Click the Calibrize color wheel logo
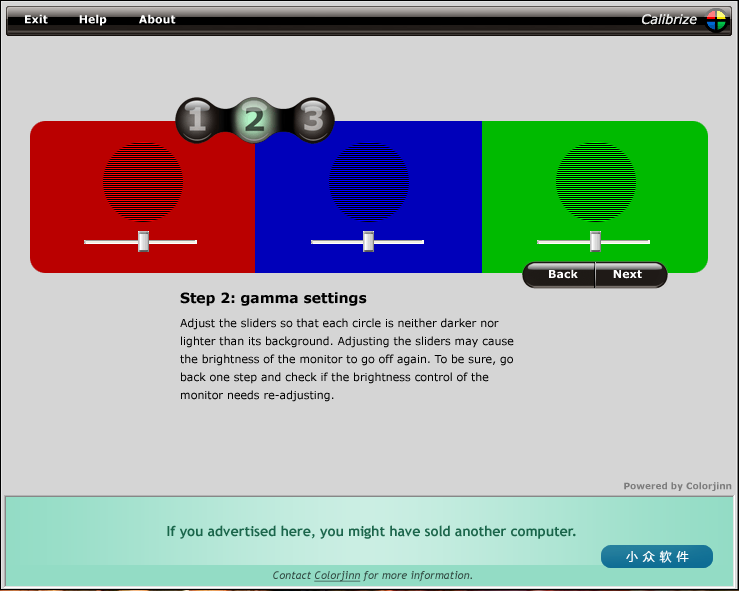The height and width of the screenshot is (591, 739). 716,20
